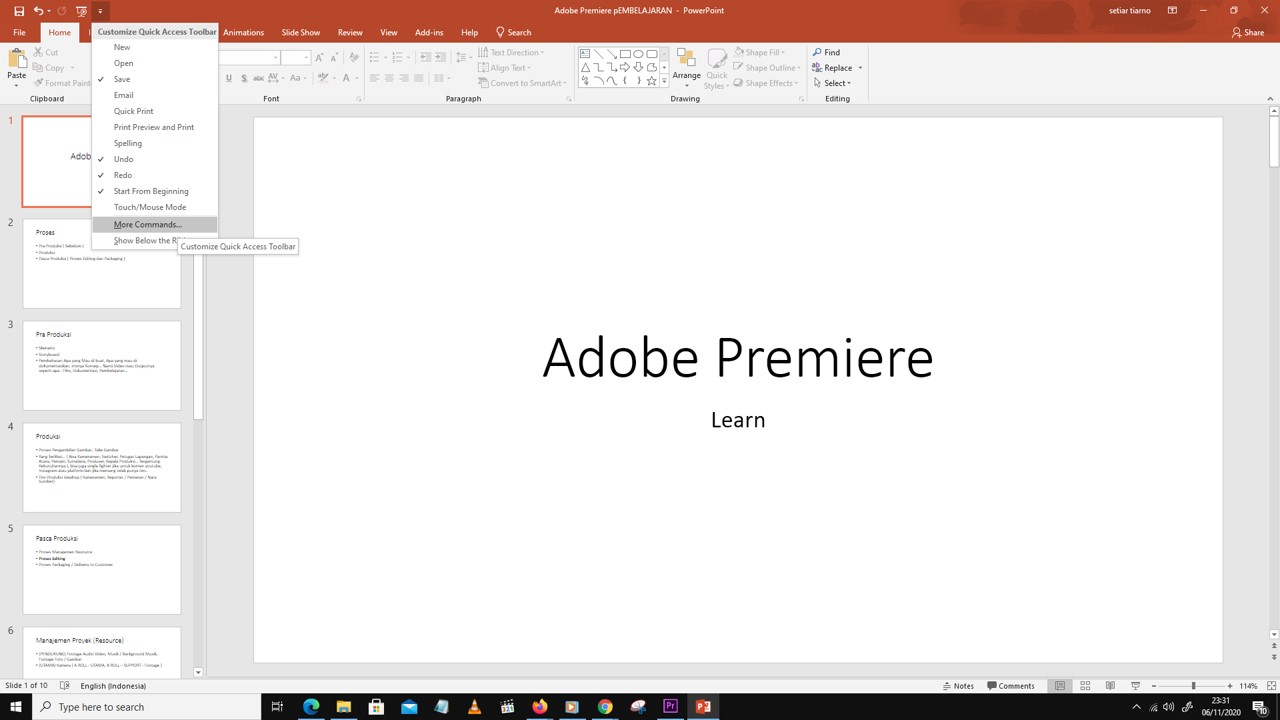Open Windows notification center icon
Screen dimensions: 1280x720
pos(1261,707)
